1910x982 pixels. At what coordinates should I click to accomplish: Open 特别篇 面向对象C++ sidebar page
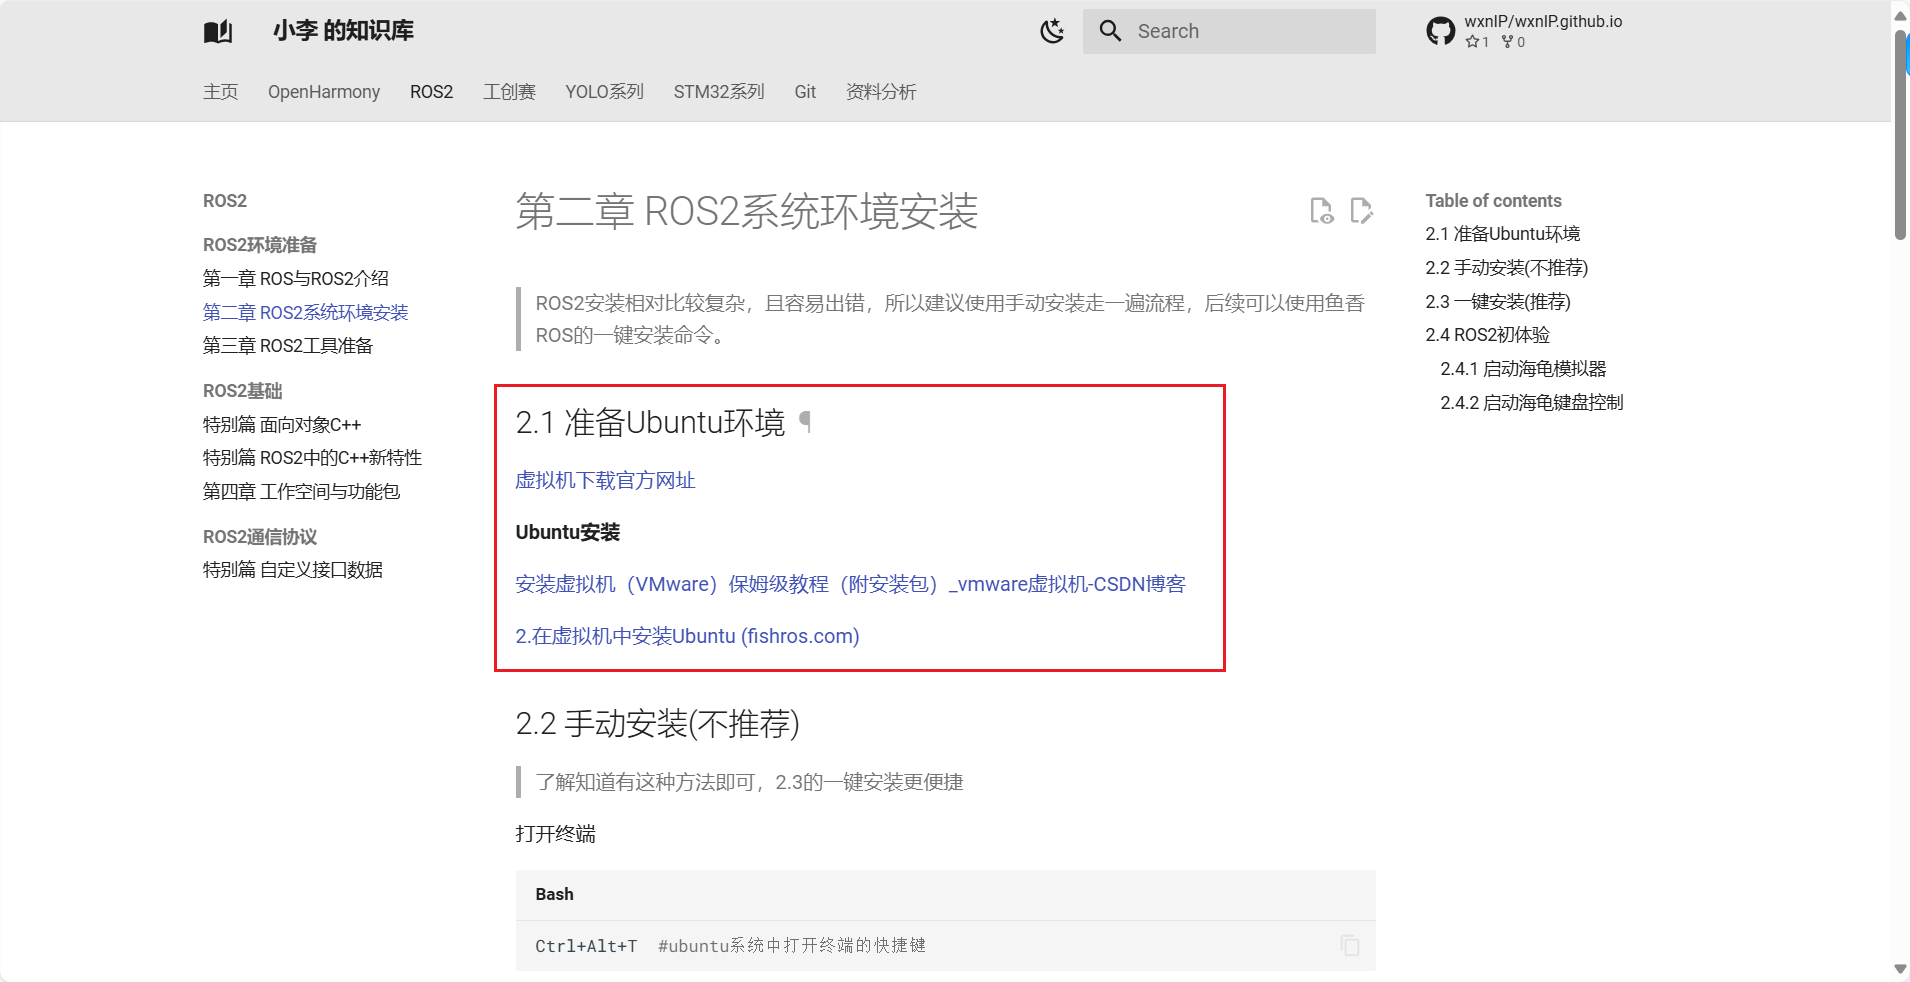[282, 425]
